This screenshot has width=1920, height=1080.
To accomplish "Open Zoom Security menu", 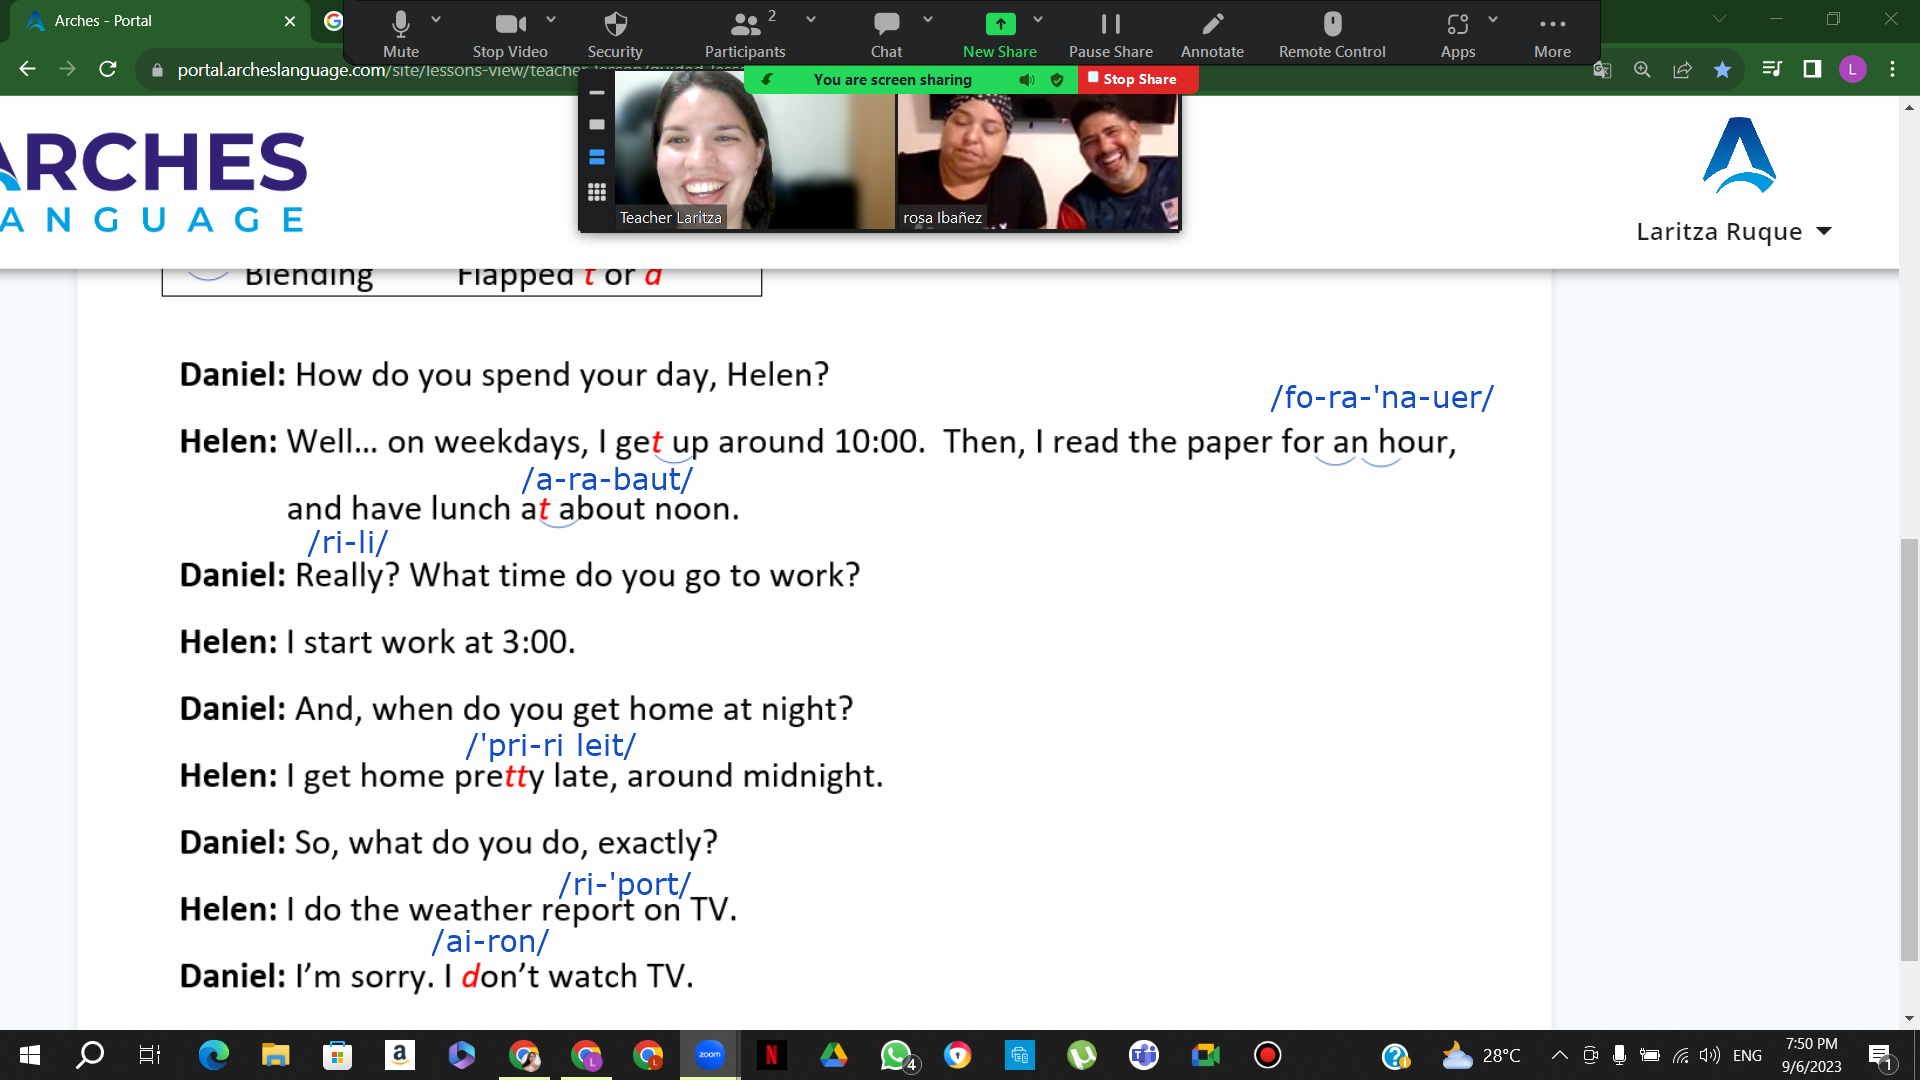I will pos(615,34).
